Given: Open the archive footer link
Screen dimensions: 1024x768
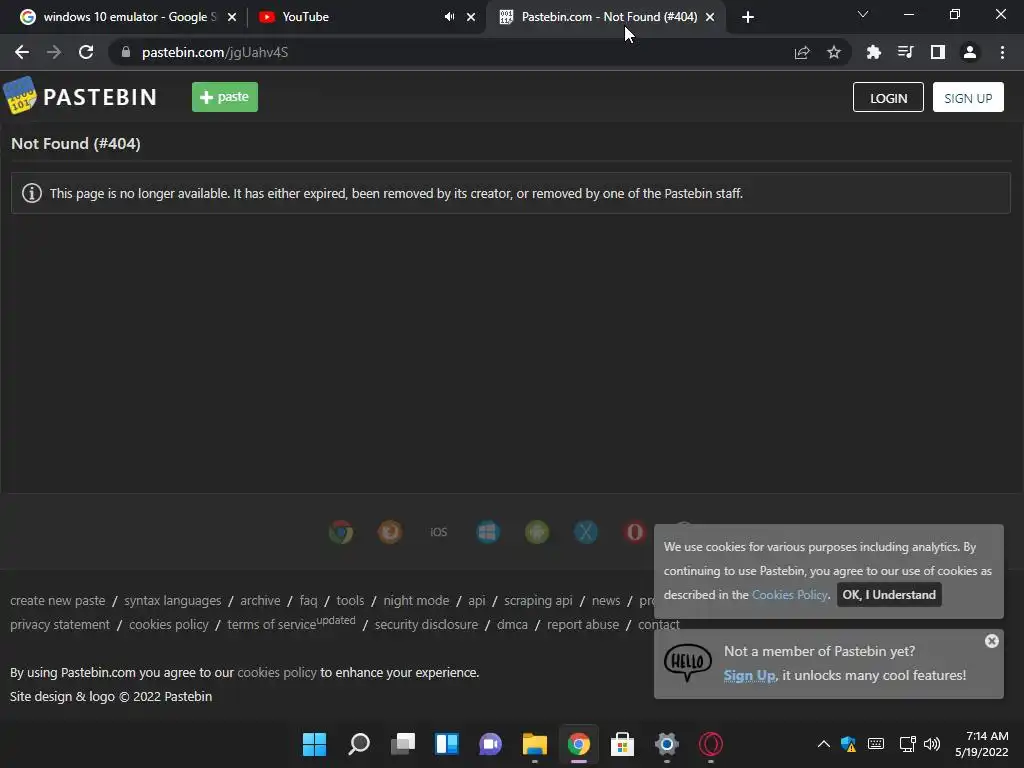Looking at the screenshot, I should [x=260, y=600].
